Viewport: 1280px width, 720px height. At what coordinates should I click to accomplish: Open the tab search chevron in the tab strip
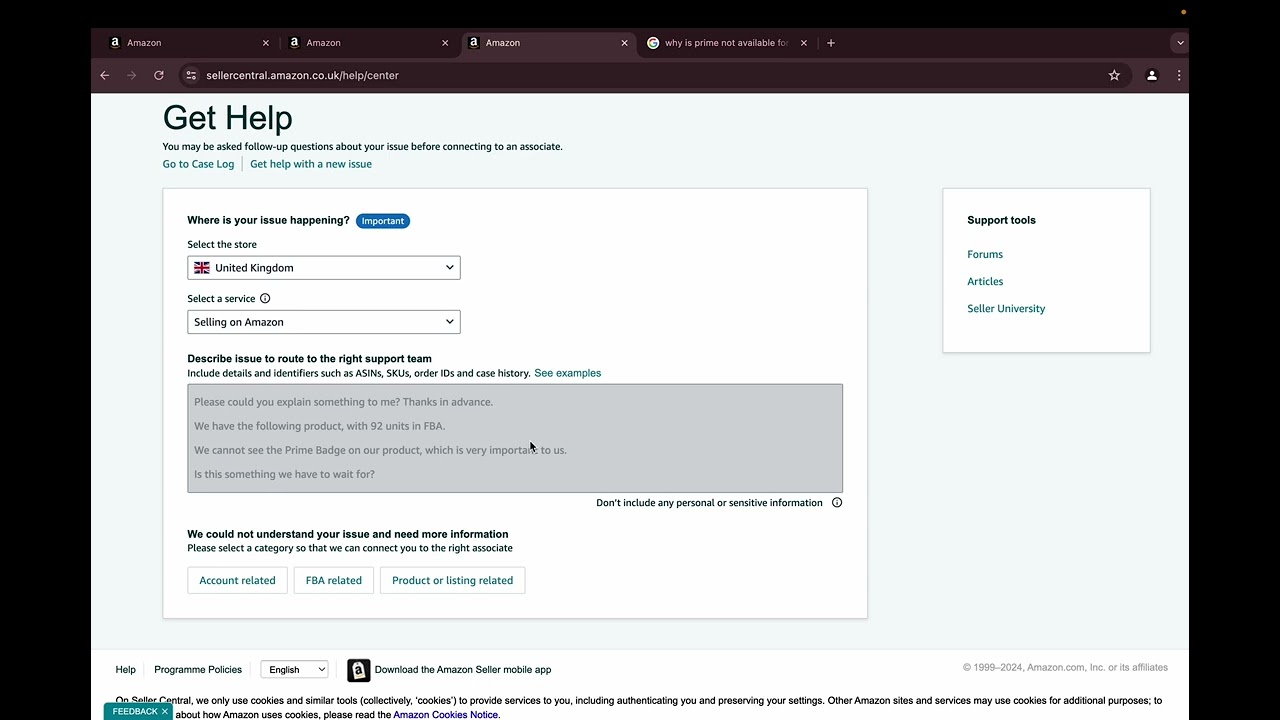pos(1180,43)
